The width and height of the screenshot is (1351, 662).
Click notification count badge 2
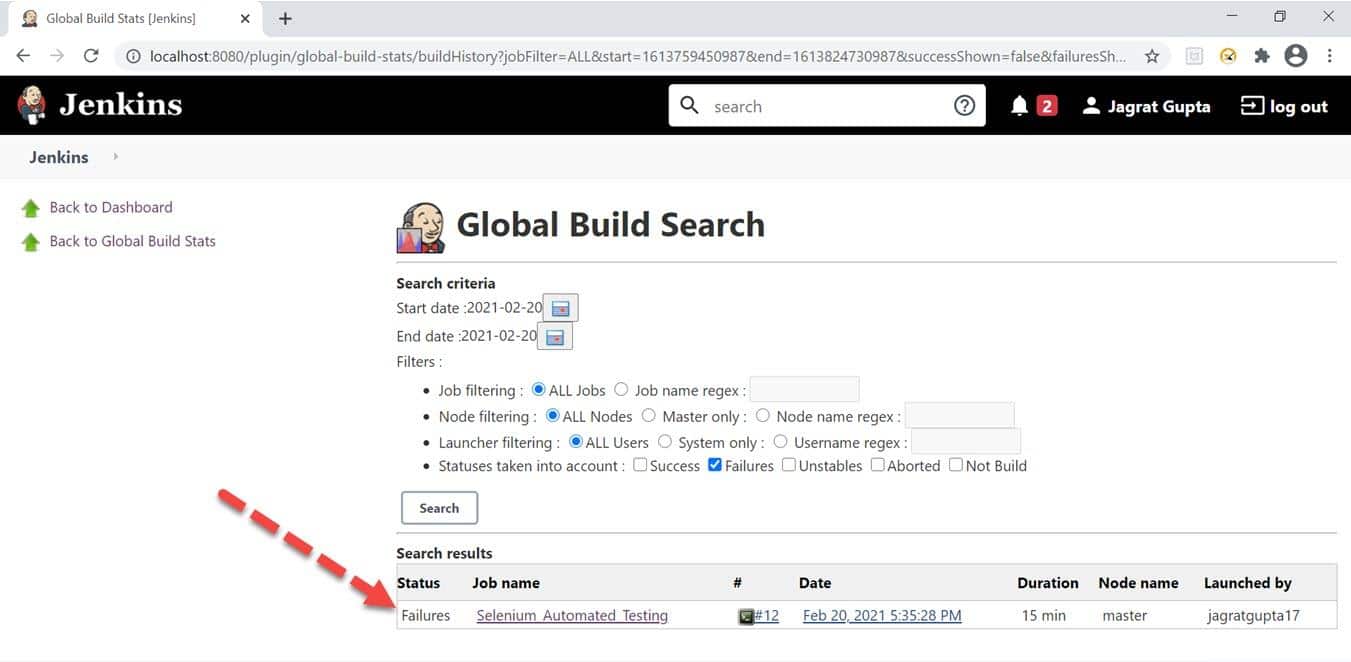1047,106
